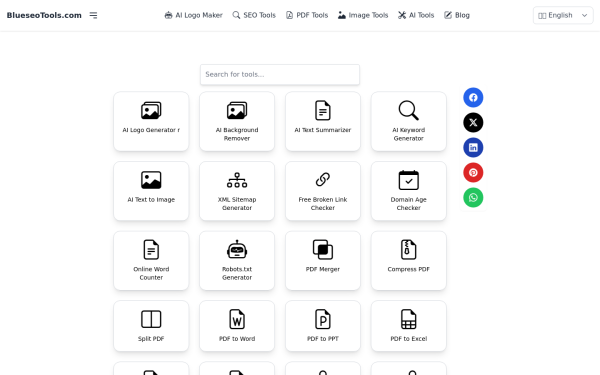Focus the Search for tools input field
The width and height of the screenshot is (600, 375).
tap(280, 74)
